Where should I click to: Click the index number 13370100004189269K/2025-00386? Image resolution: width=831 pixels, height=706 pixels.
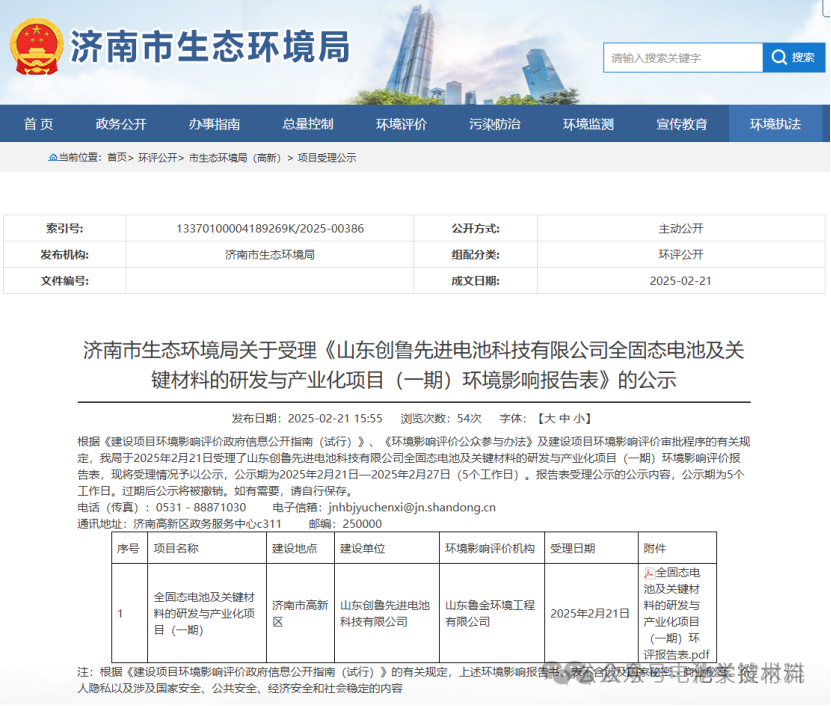[270, 228]
